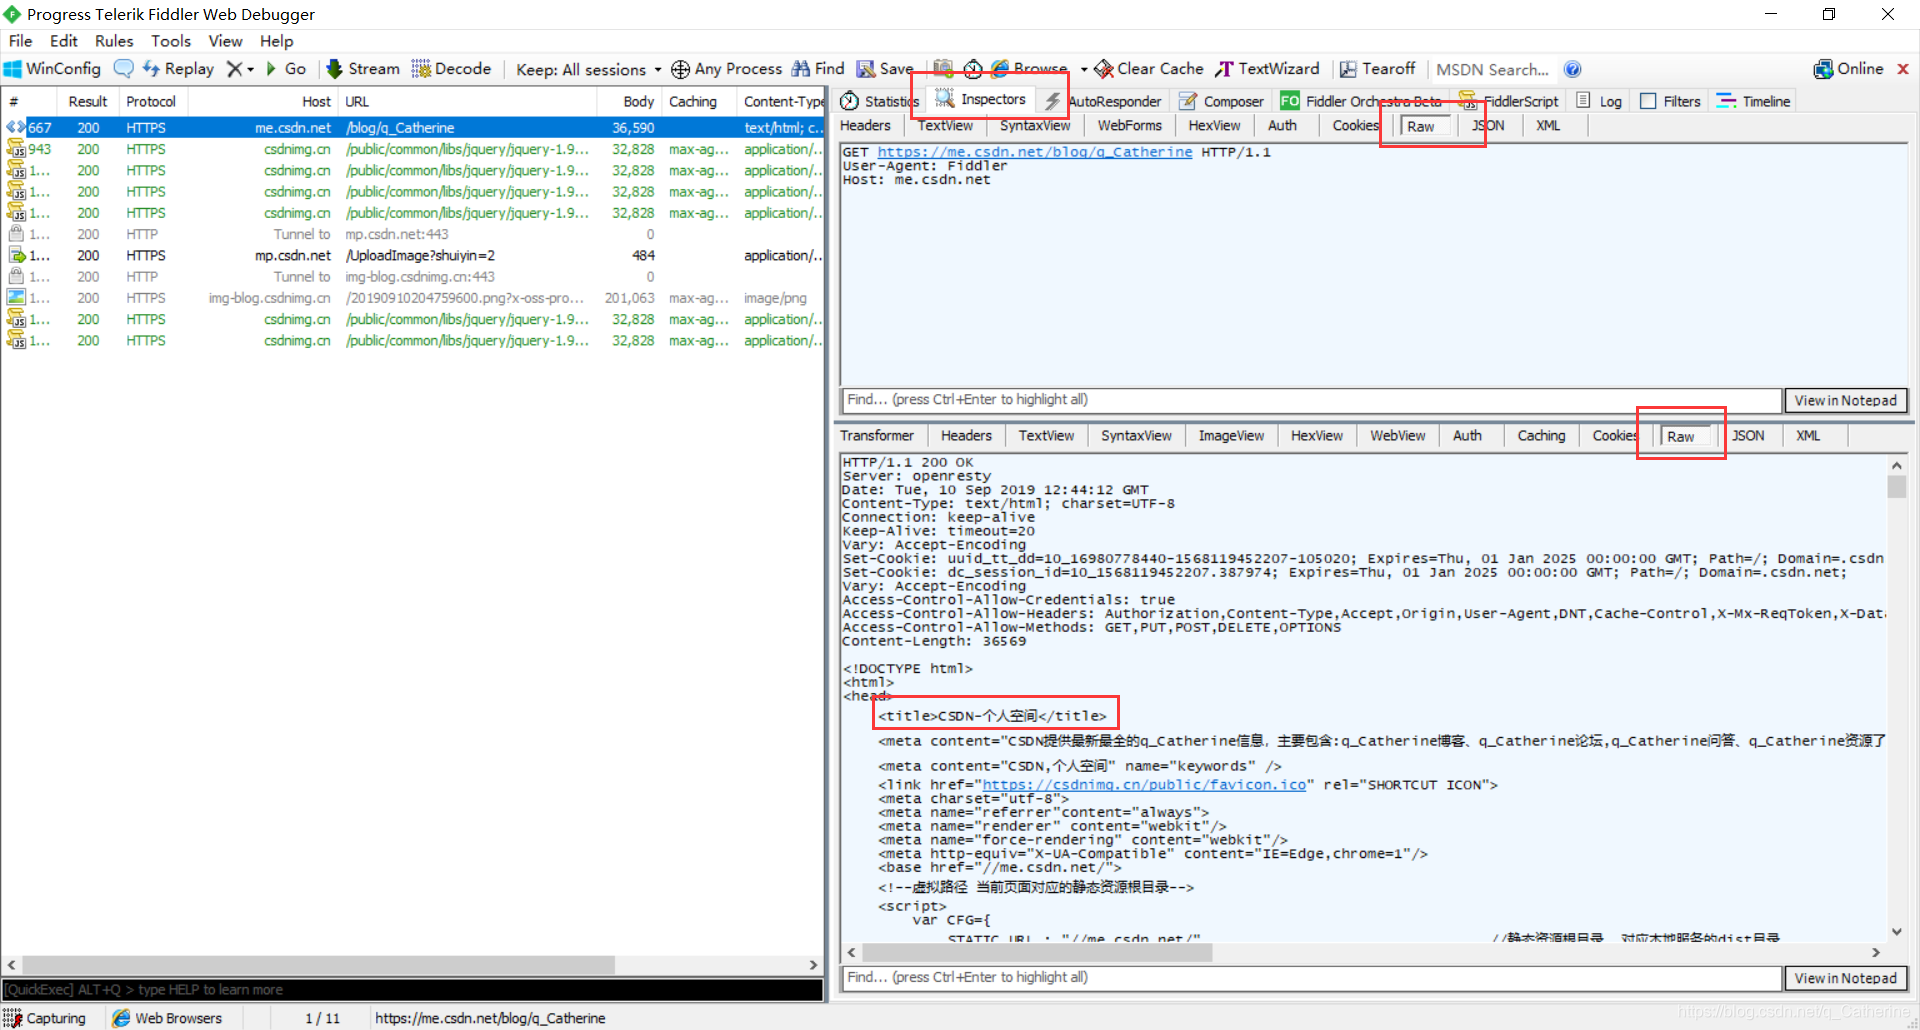Open Find sessions binoculars tool
This screenshot has width=1920, height=1030.
818,69
